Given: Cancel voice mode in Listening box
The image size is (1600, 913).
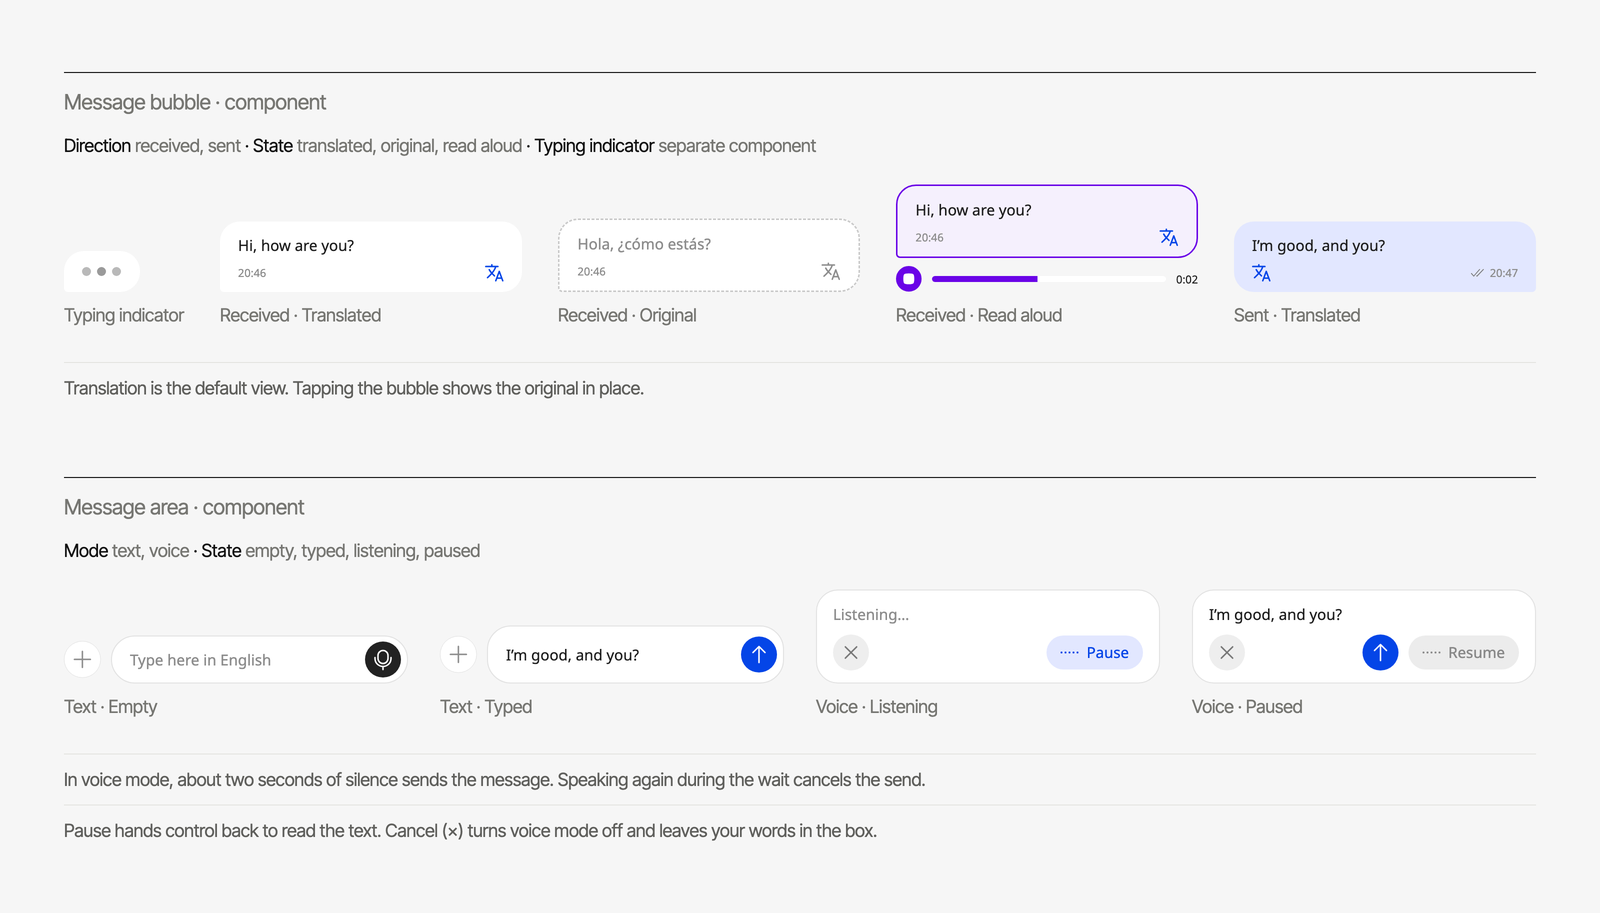Looking at the screenshot, I should [x=851, y=653].
